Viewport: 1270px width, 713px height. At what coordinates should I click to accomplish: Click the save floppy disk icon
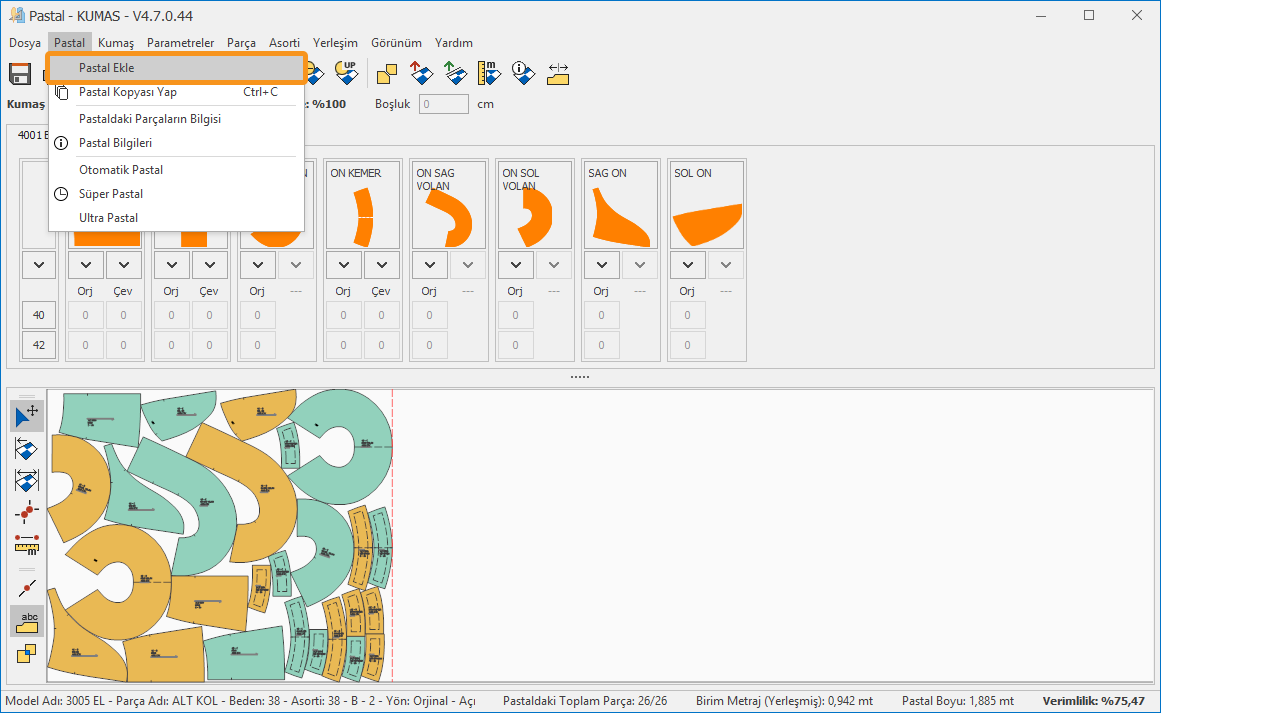coord(20,73)
